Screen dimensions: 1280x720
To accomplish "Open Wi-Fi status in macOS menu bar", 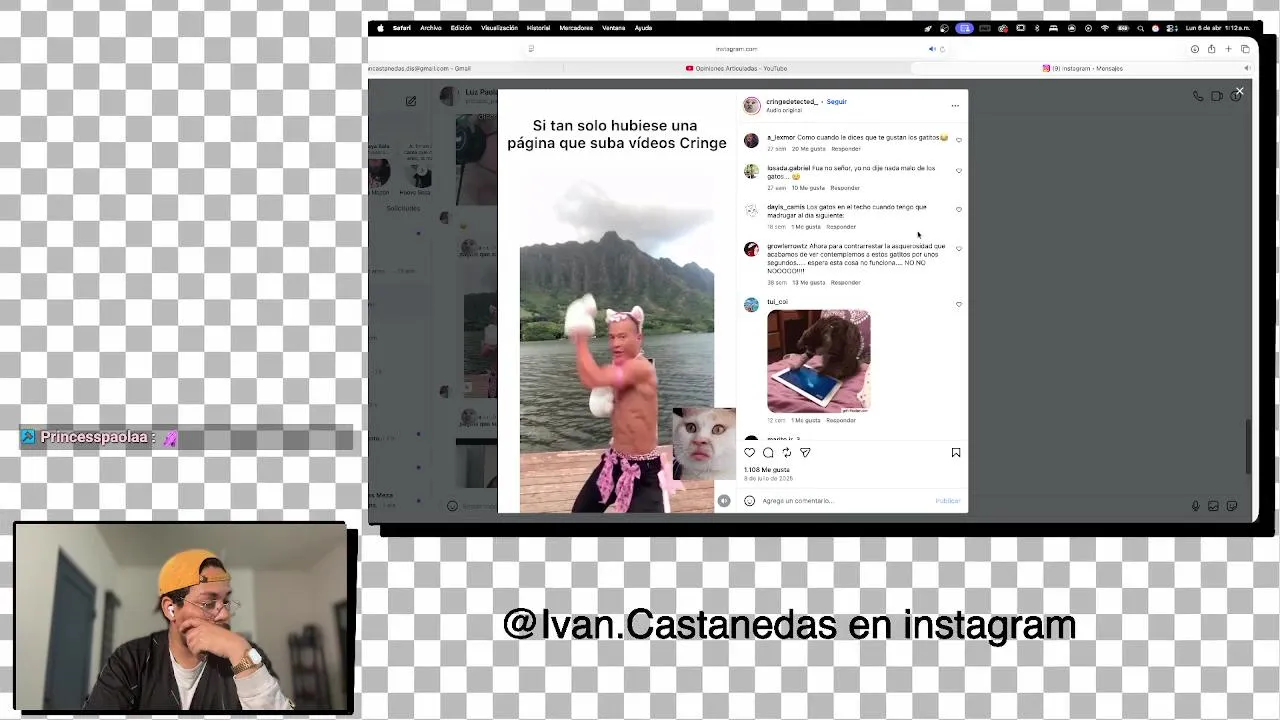I will (1105, 28).
